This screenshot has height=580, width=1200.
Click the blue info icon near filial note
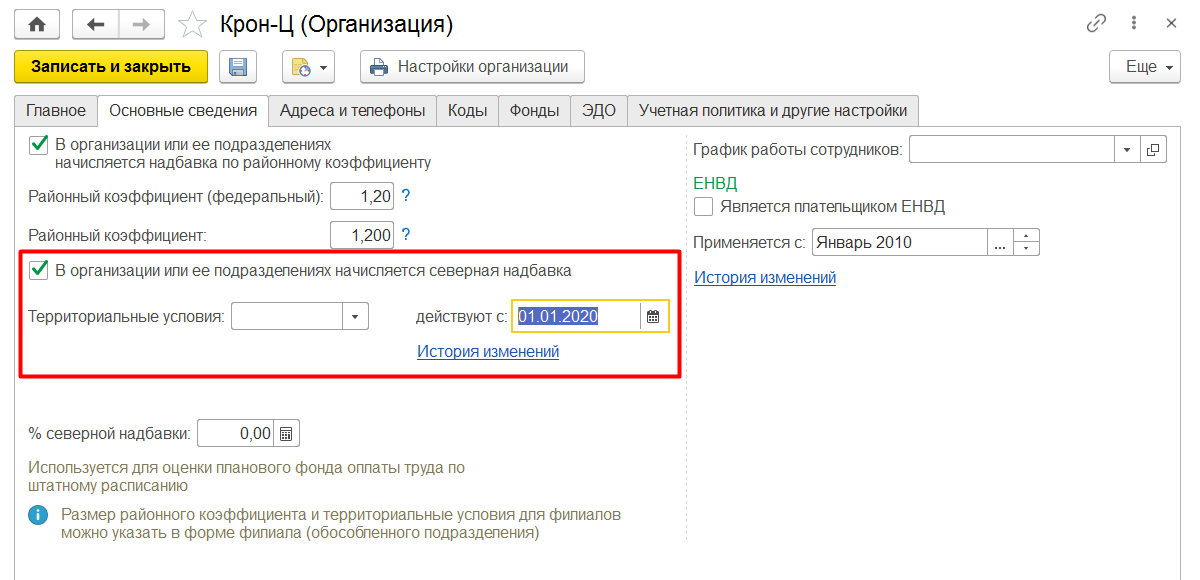click(38, 515)
